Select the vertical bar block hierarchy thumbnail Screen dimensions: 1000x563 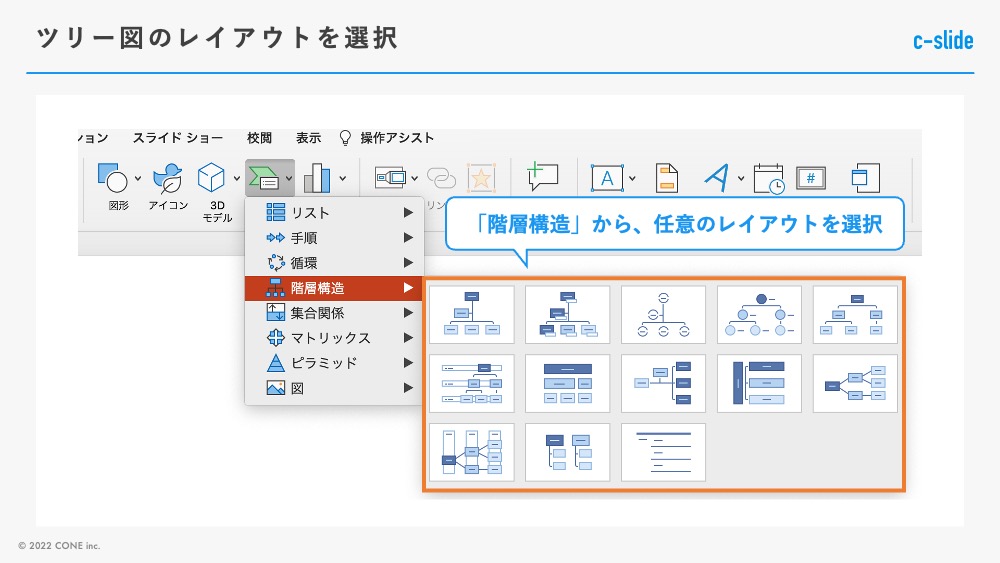760,383
